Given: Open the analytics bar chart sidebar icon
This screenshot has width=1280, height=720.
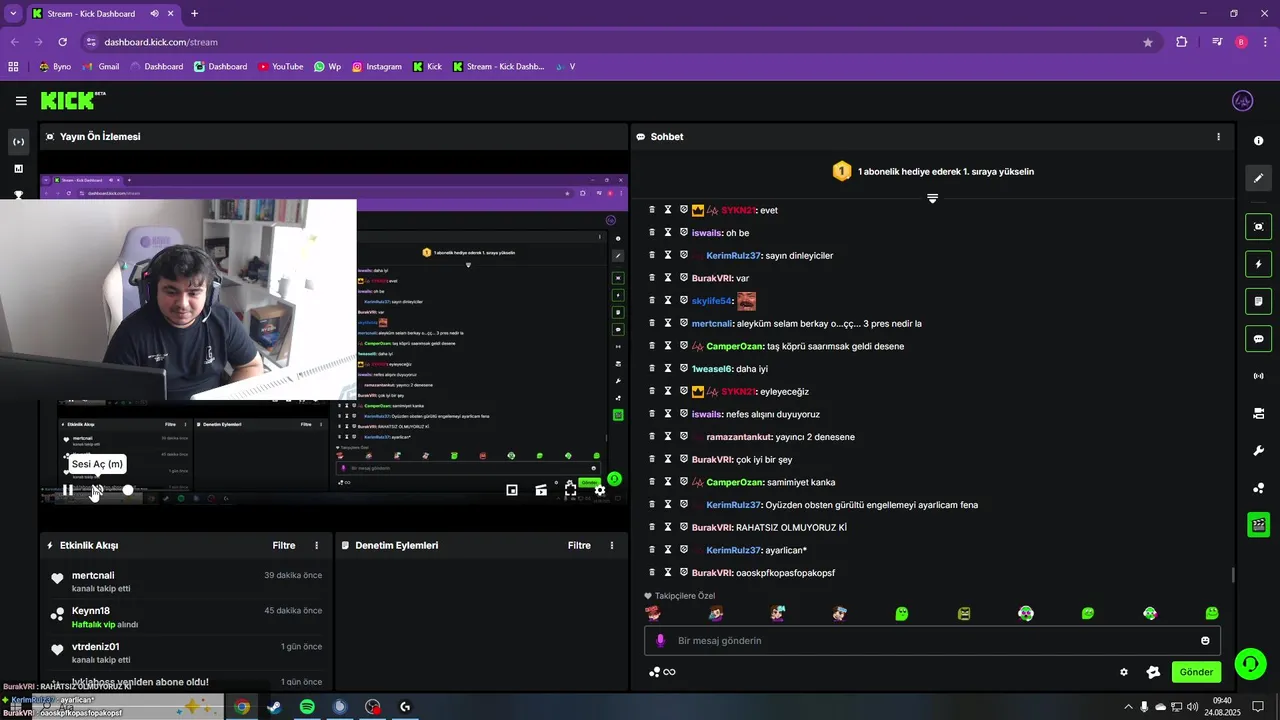Looking at the screenshot, I should click(18, 169).
